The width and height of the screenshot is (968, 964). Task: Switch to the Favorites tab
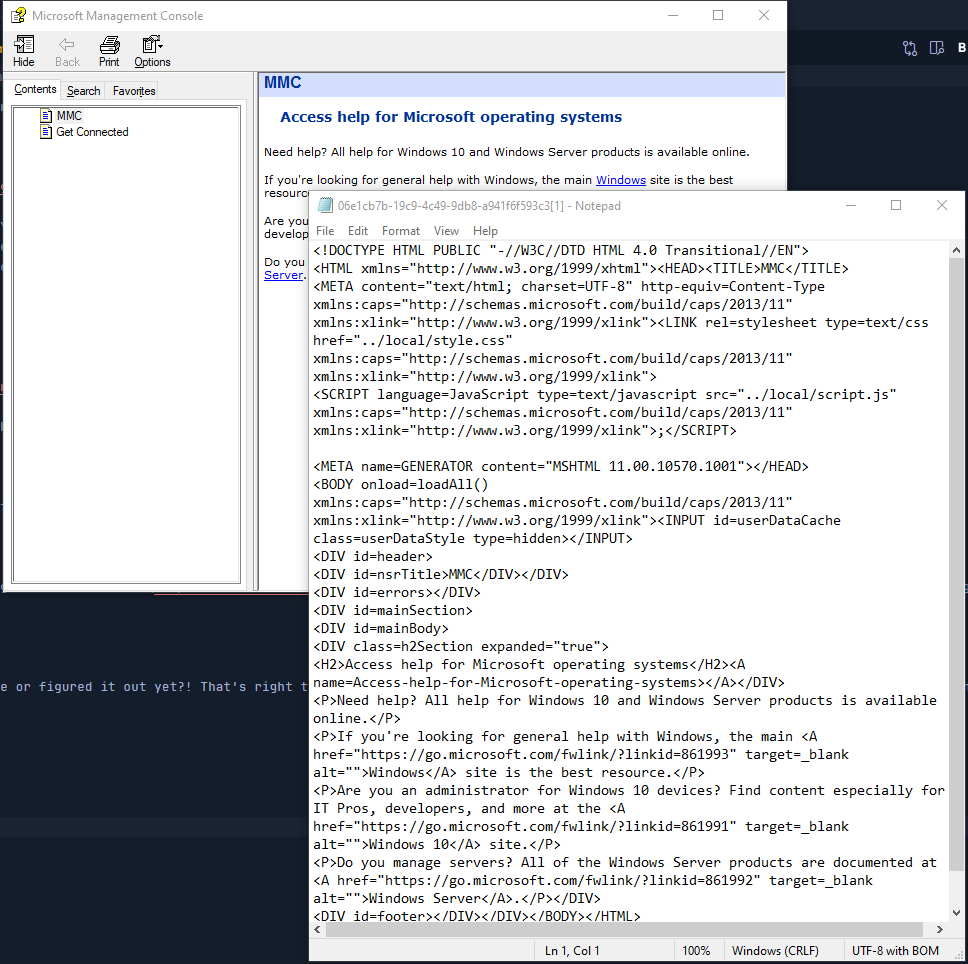click(134, 91)
